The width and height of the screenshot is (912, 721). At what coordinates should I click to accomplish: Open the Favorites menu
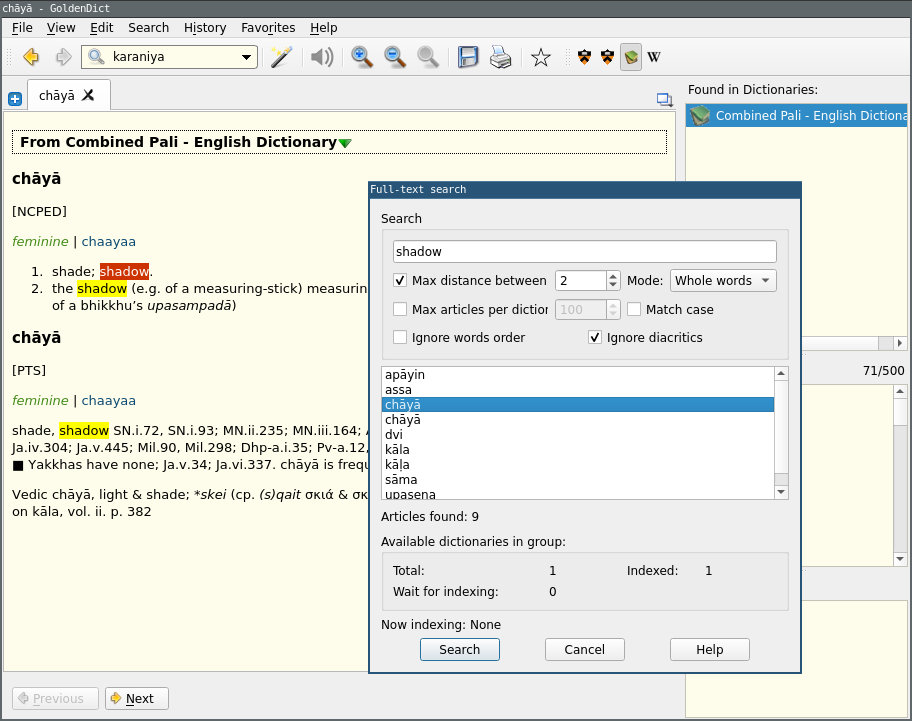(268, 27)
